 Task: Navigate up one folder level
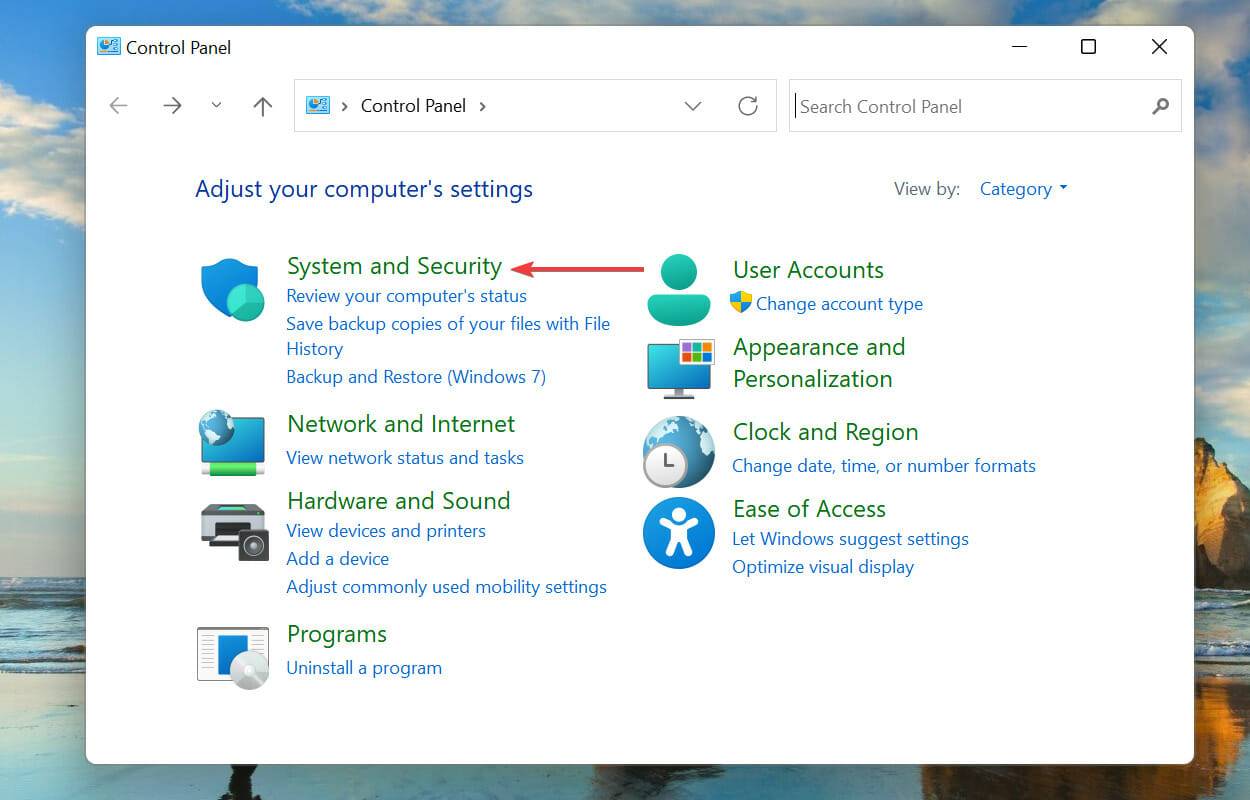click(x=262, y=105)
